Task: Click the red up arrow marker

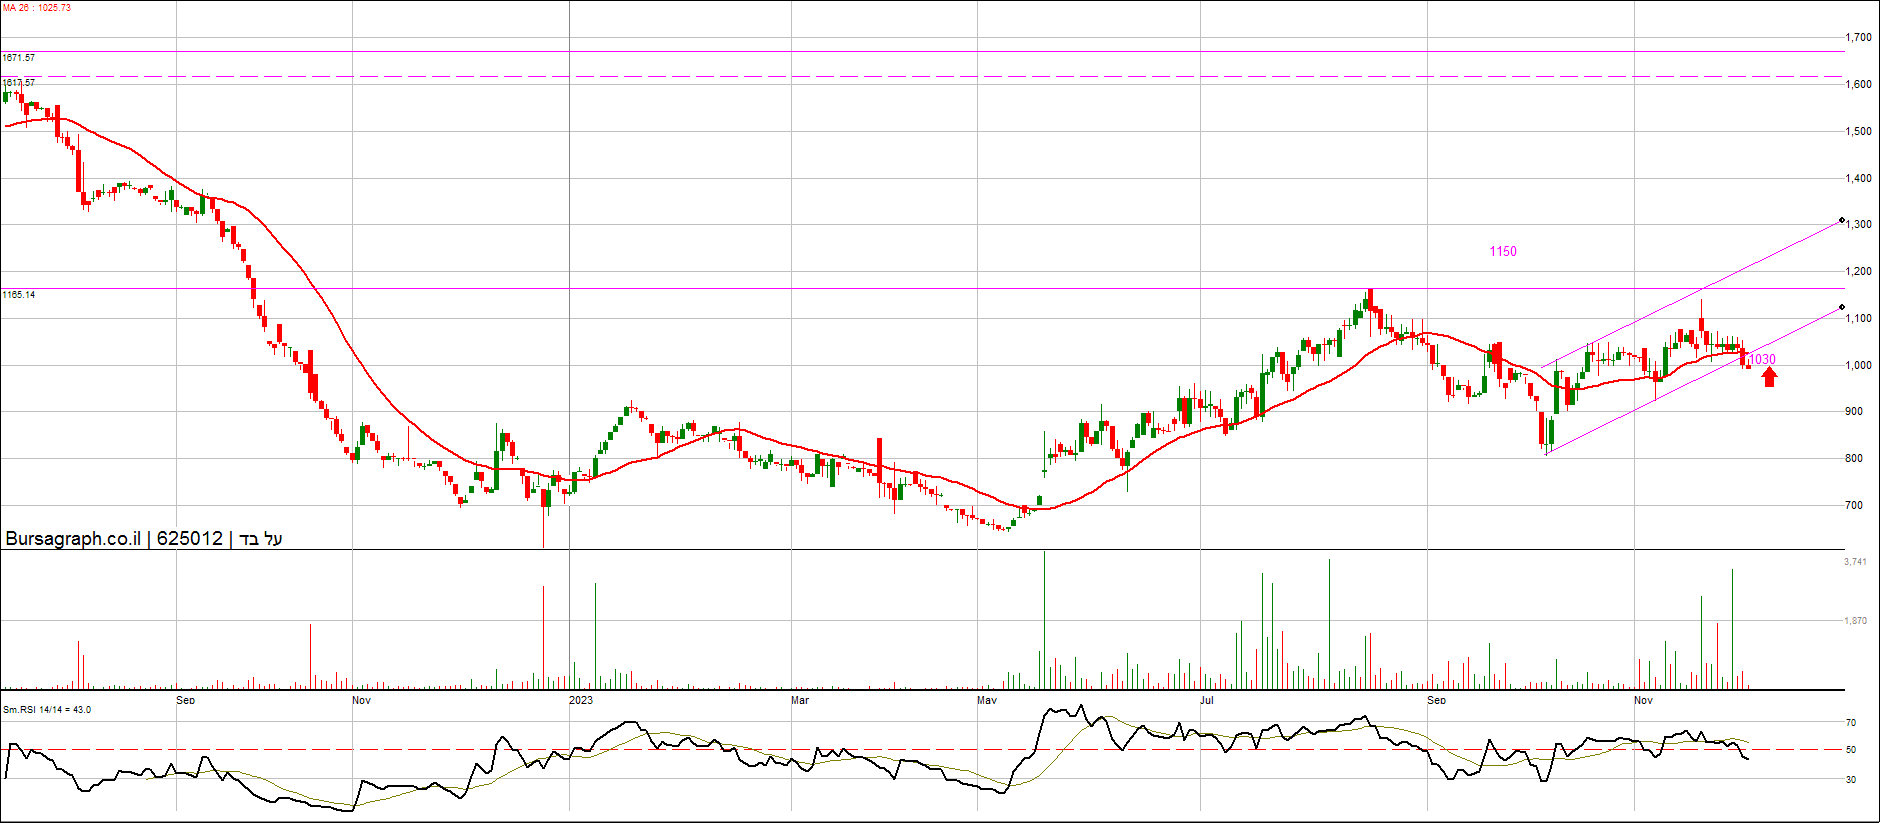Action: [1769, 377]
